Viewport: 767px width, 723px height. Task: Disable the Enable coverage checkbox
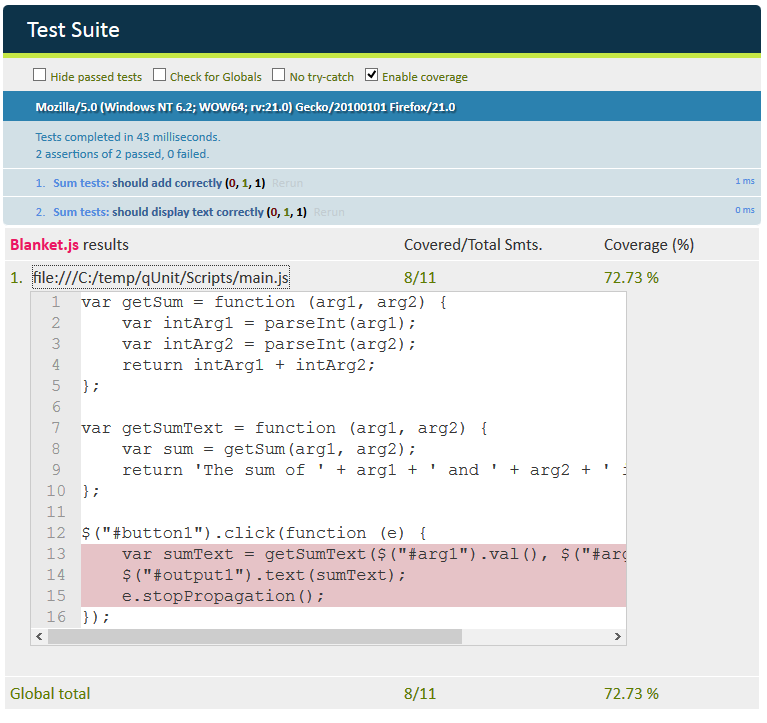pos(372,75)
